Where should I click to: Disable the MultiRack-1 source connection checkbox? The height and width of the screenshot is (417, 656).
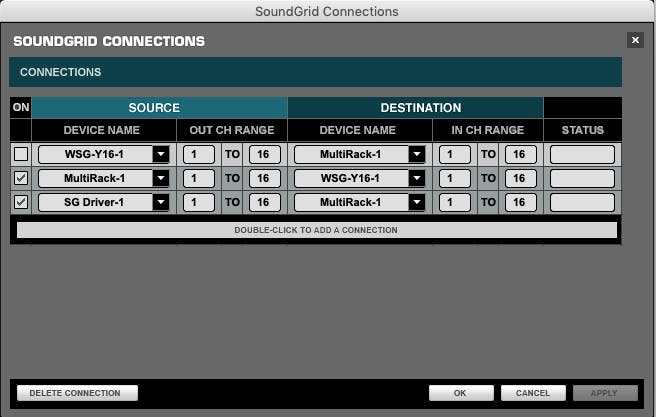point(21,178)
